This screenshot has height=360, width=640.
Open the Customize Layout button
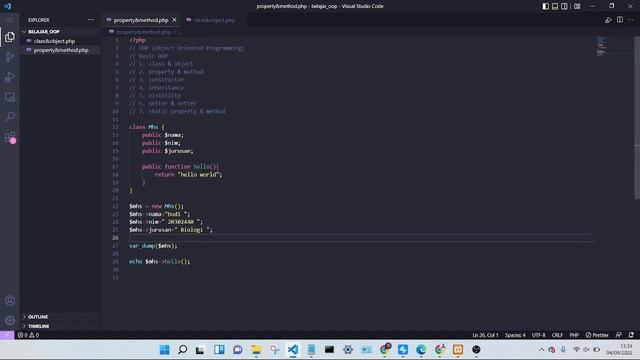point(577,6)
